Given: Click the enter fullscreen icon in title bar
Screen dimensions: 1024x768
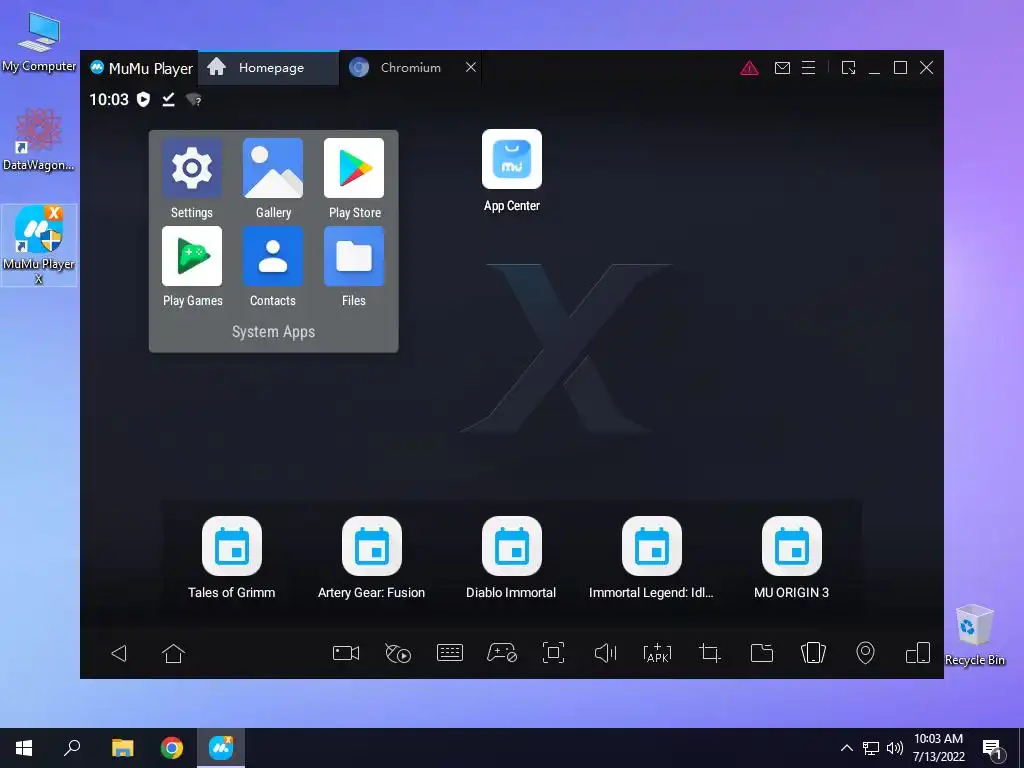Looking at the screenshot, I should 848,68.
